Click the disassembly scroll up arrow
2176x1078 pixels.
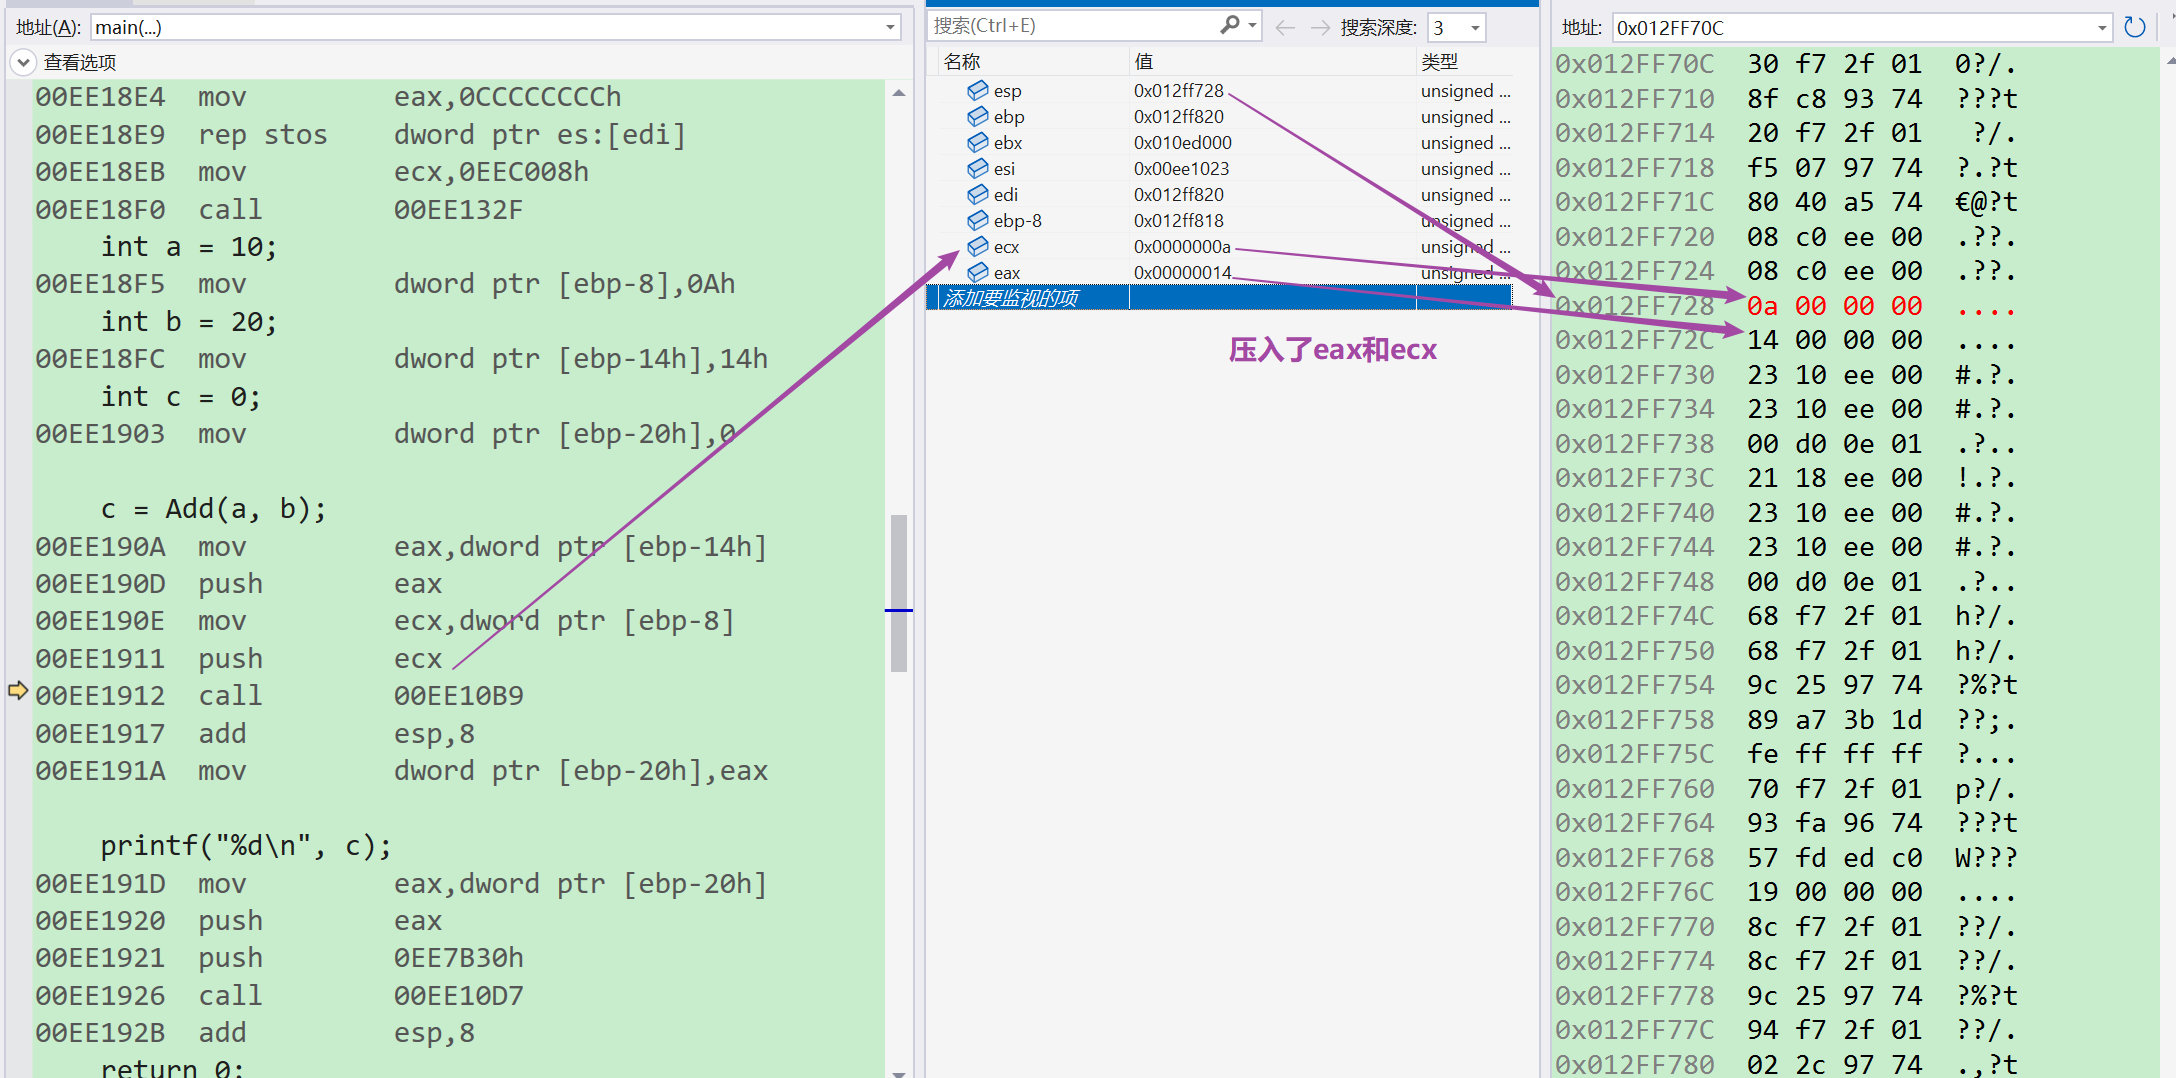click(x=899, y=93)
